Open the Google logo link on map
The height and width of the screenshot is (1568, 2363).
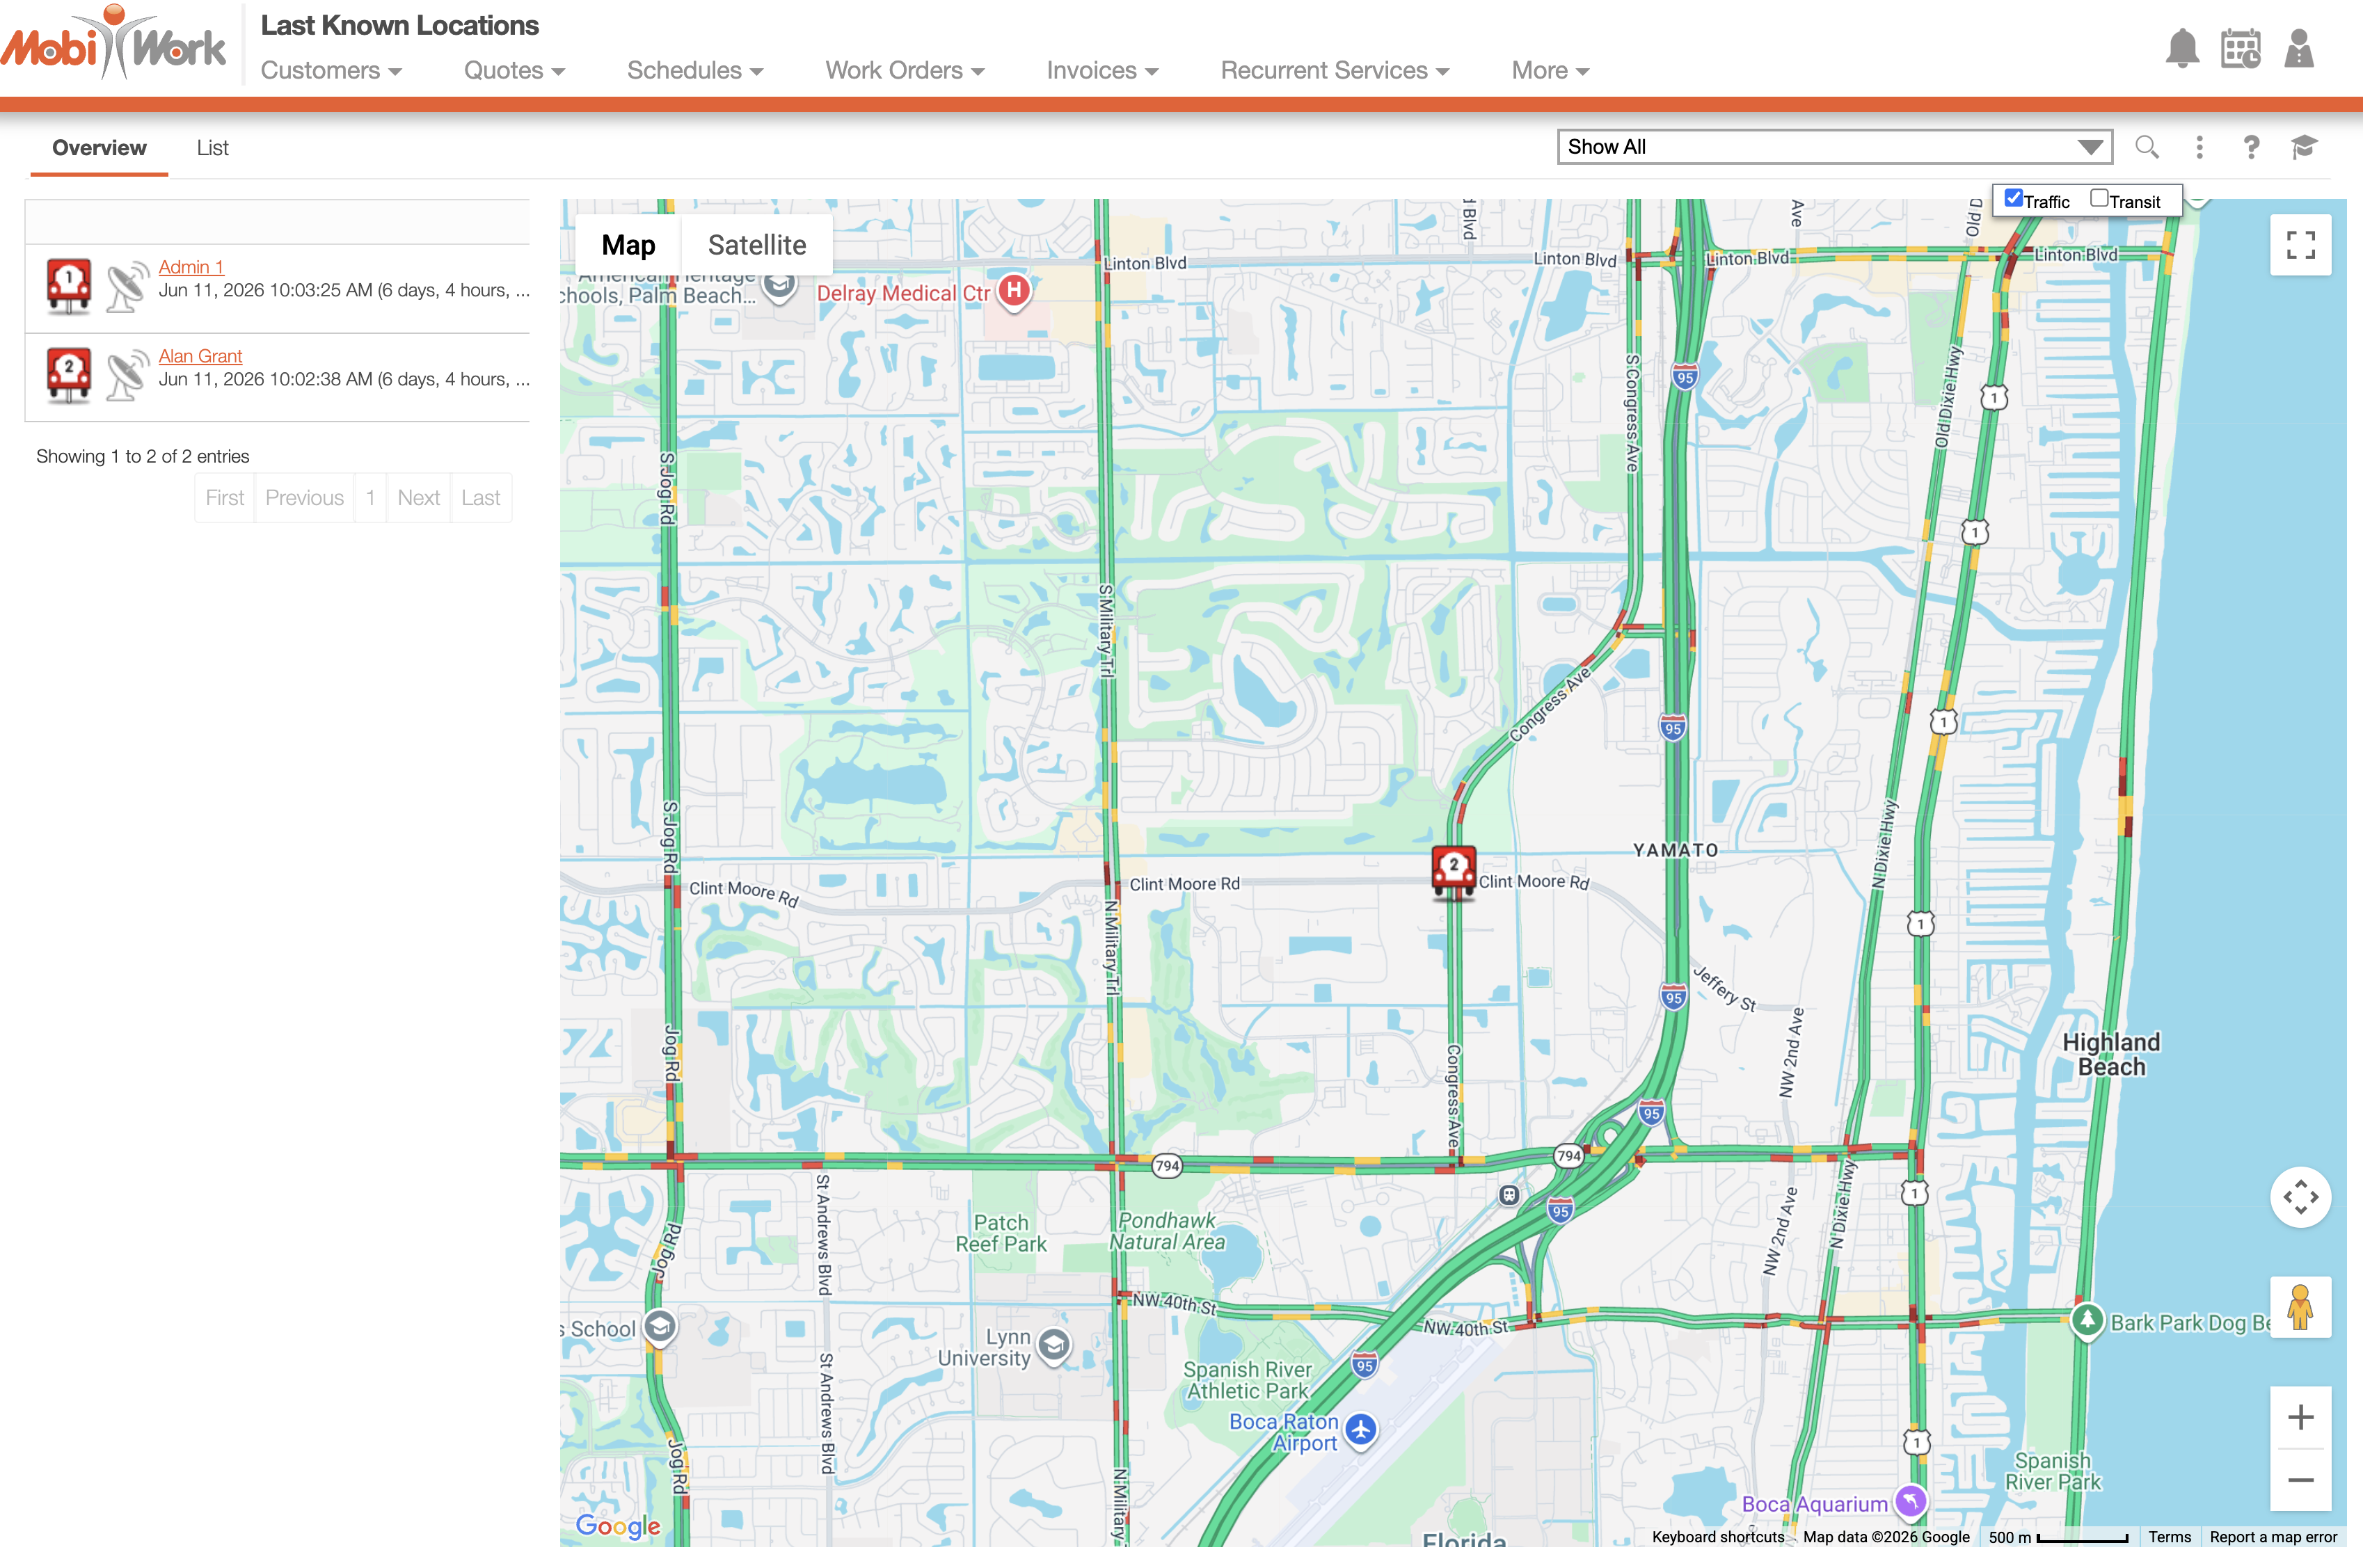pos(618,1526)
